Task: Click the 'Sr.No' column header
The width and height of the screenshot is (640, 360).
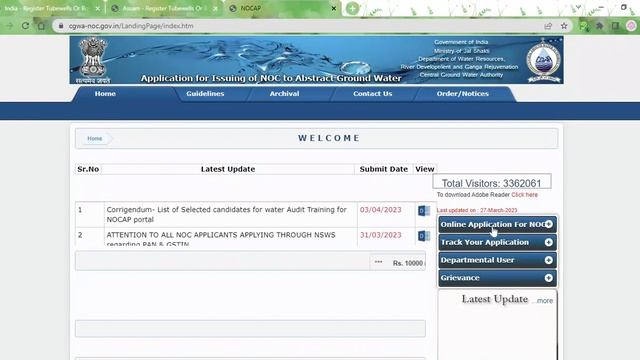Action: [x=88, y=169]
